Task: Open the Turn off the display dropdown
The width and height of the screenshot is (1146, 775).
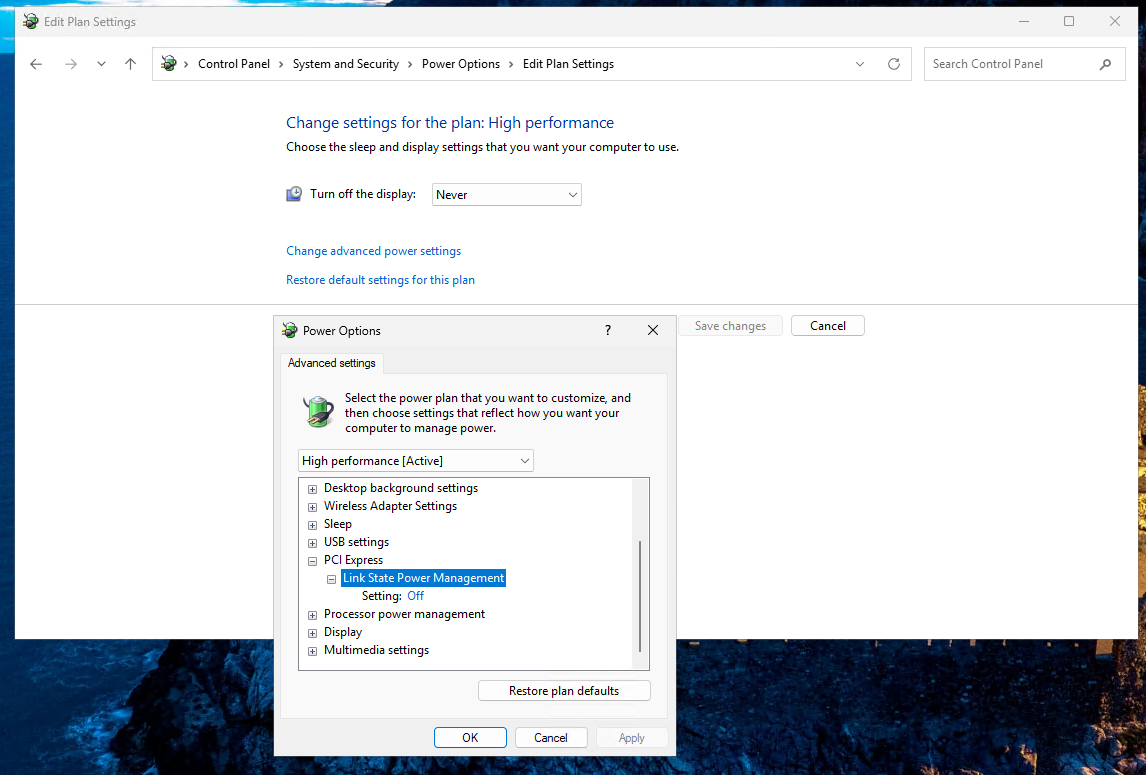Action: 506,194
